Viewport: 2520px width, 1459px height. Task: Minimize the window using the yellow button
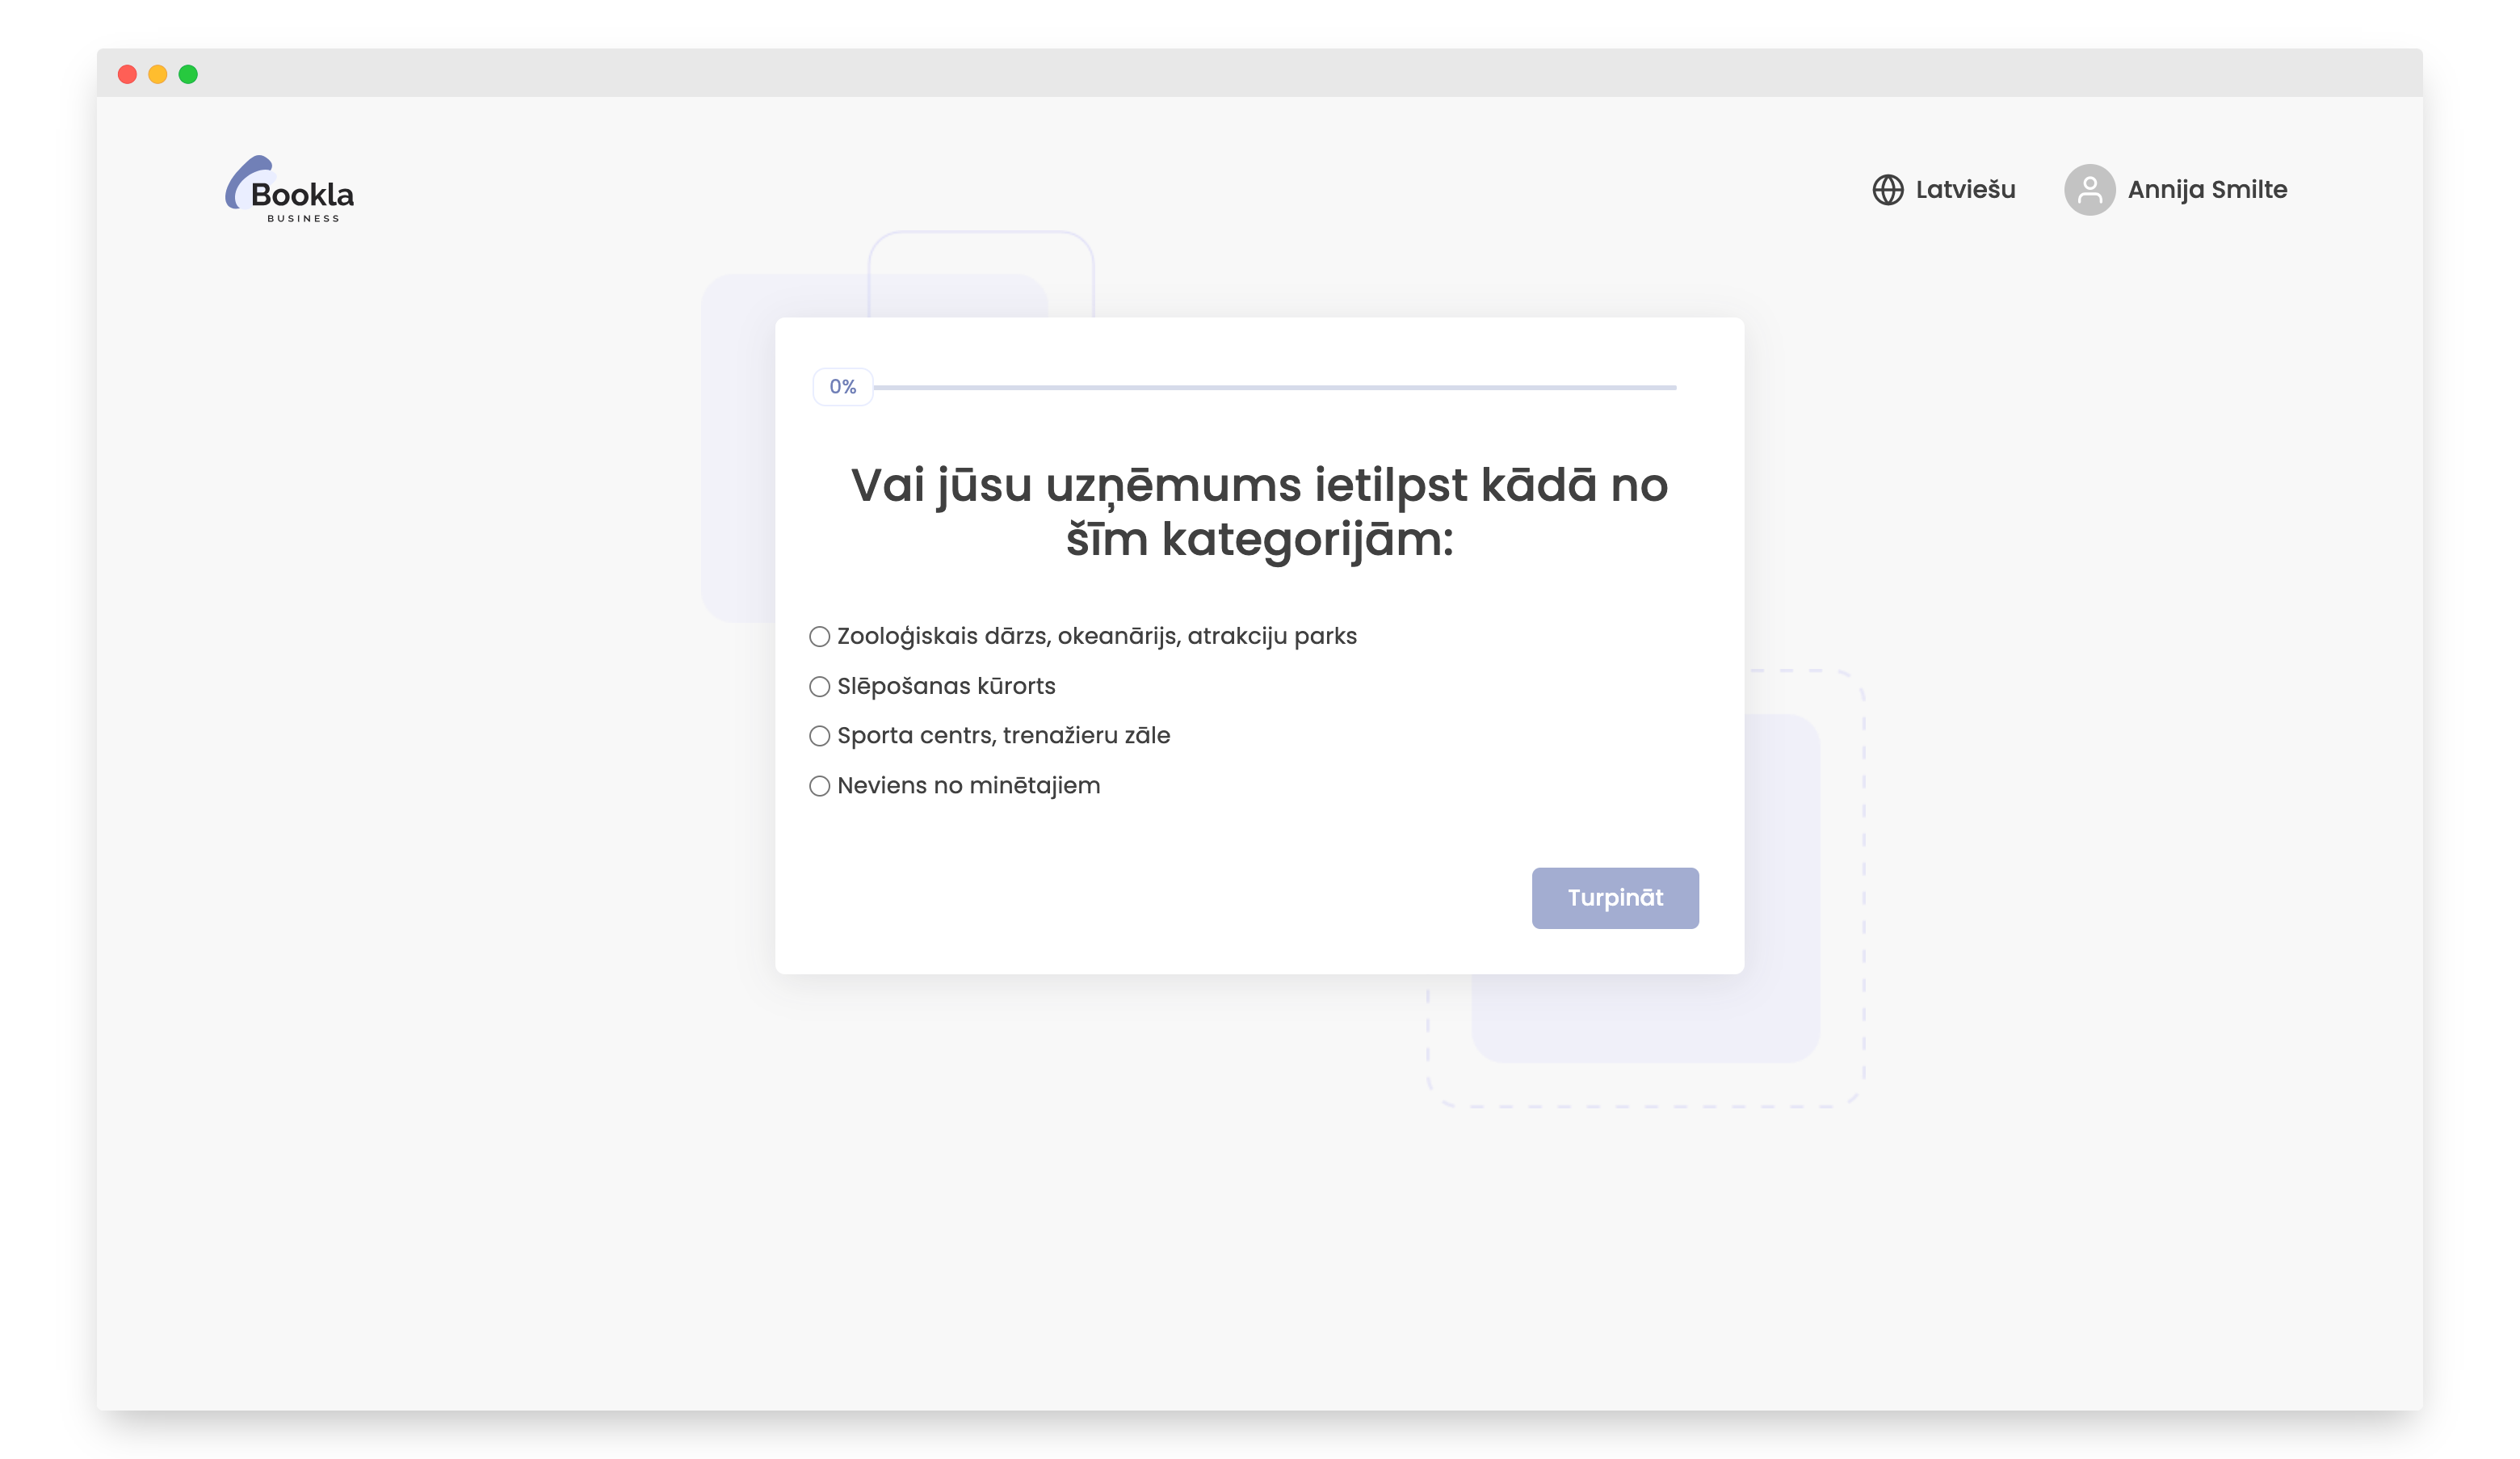pyautogui.click(x=158, y=75)
